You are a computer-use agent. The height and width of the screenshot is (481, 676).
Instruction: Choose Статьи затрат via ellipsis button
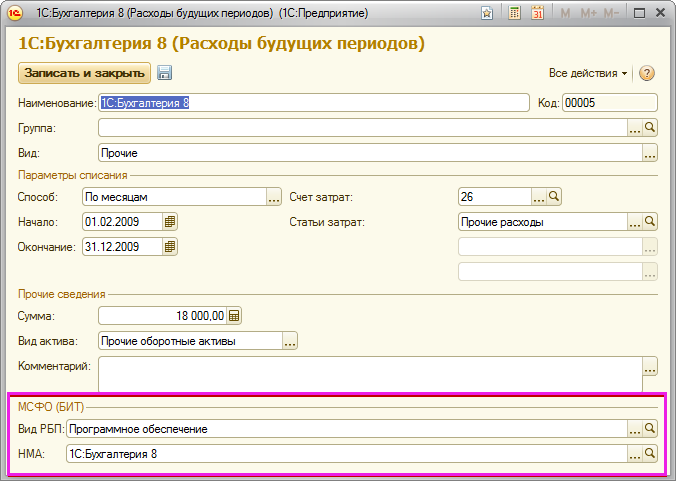click(634, 222)
